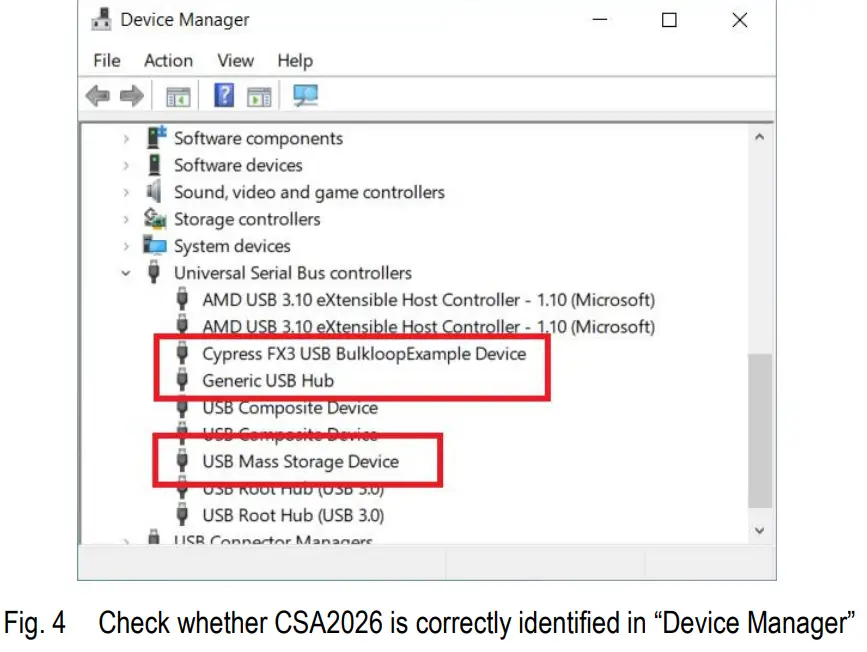Open the File menu
The width and height of the screenshot is (867, 652).
pos(107,60)
